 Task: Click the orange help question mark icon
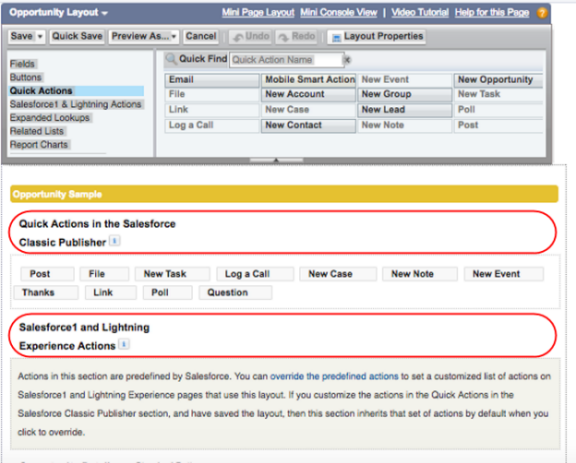(x=542, y=13)
